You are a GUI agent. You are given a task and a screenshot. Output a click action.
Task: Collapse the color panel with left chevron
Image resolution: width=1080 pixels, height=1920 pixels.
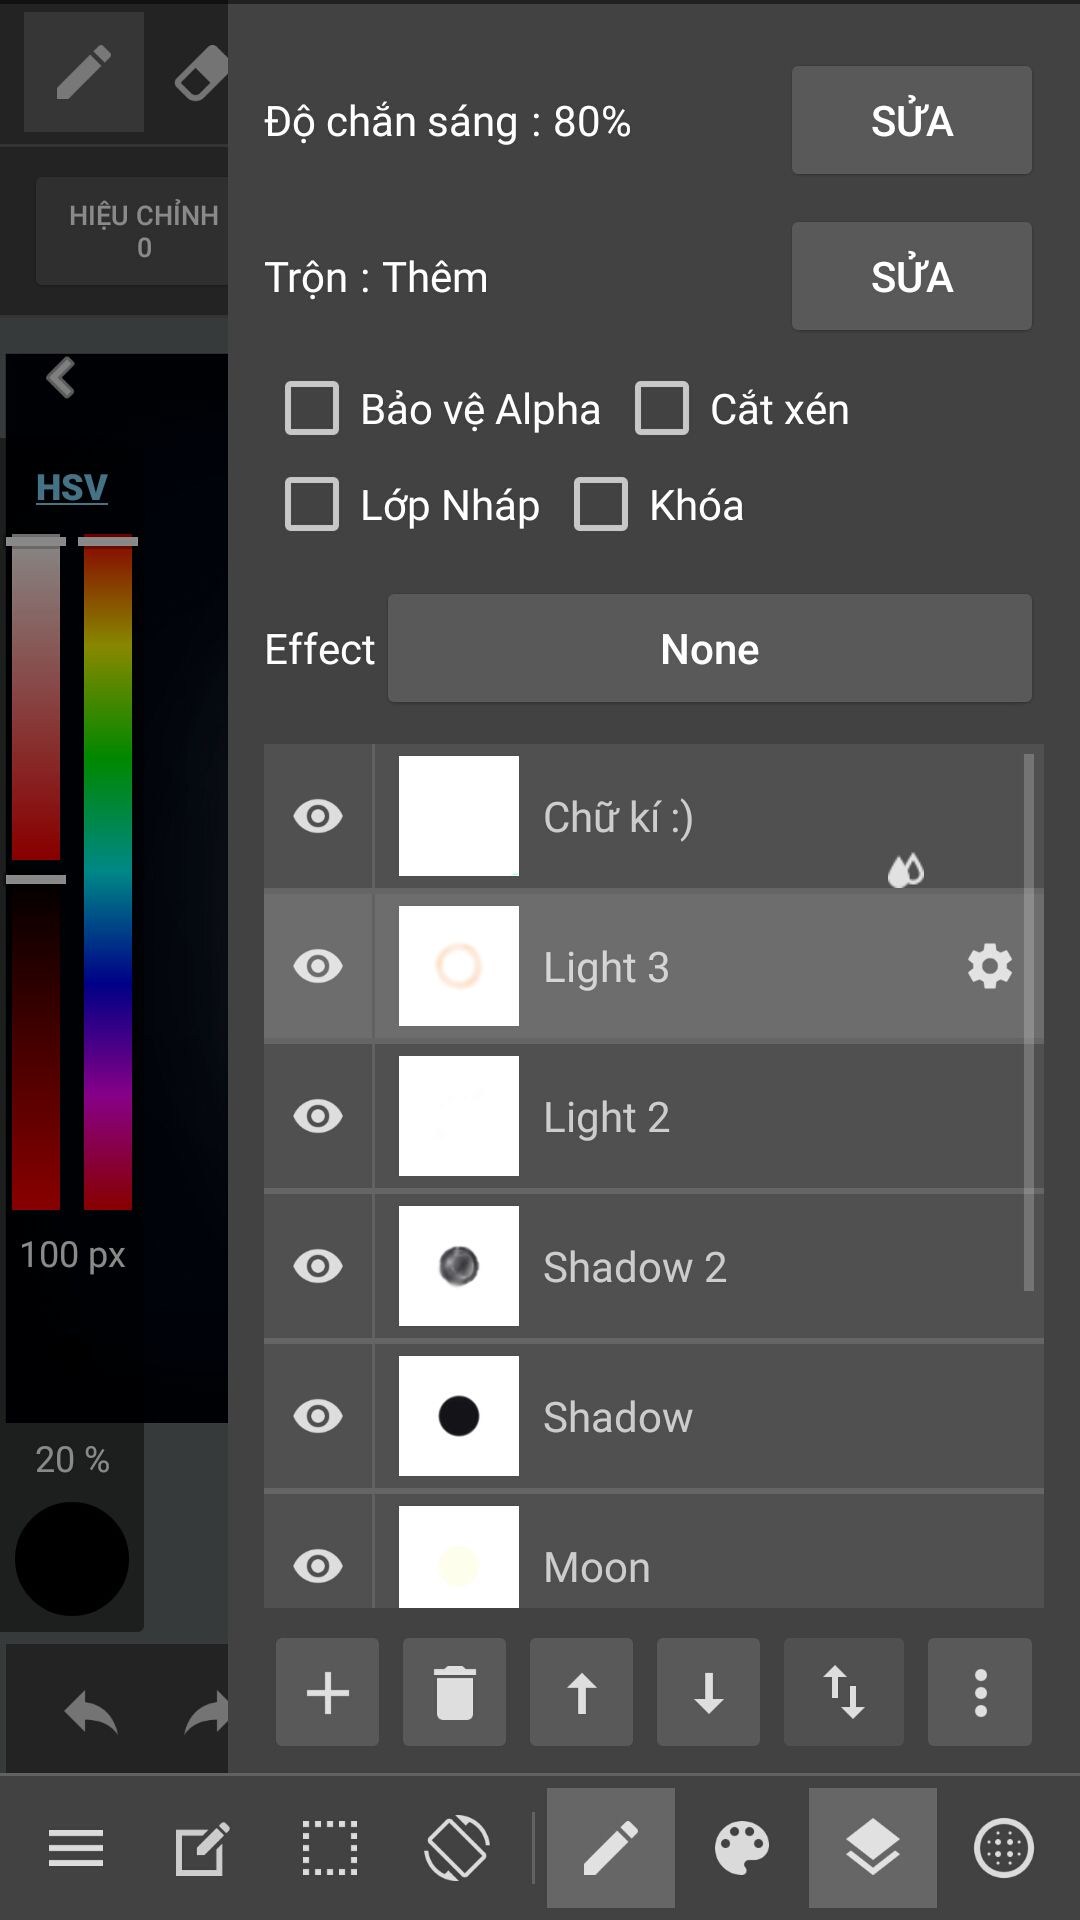point(61,378)
